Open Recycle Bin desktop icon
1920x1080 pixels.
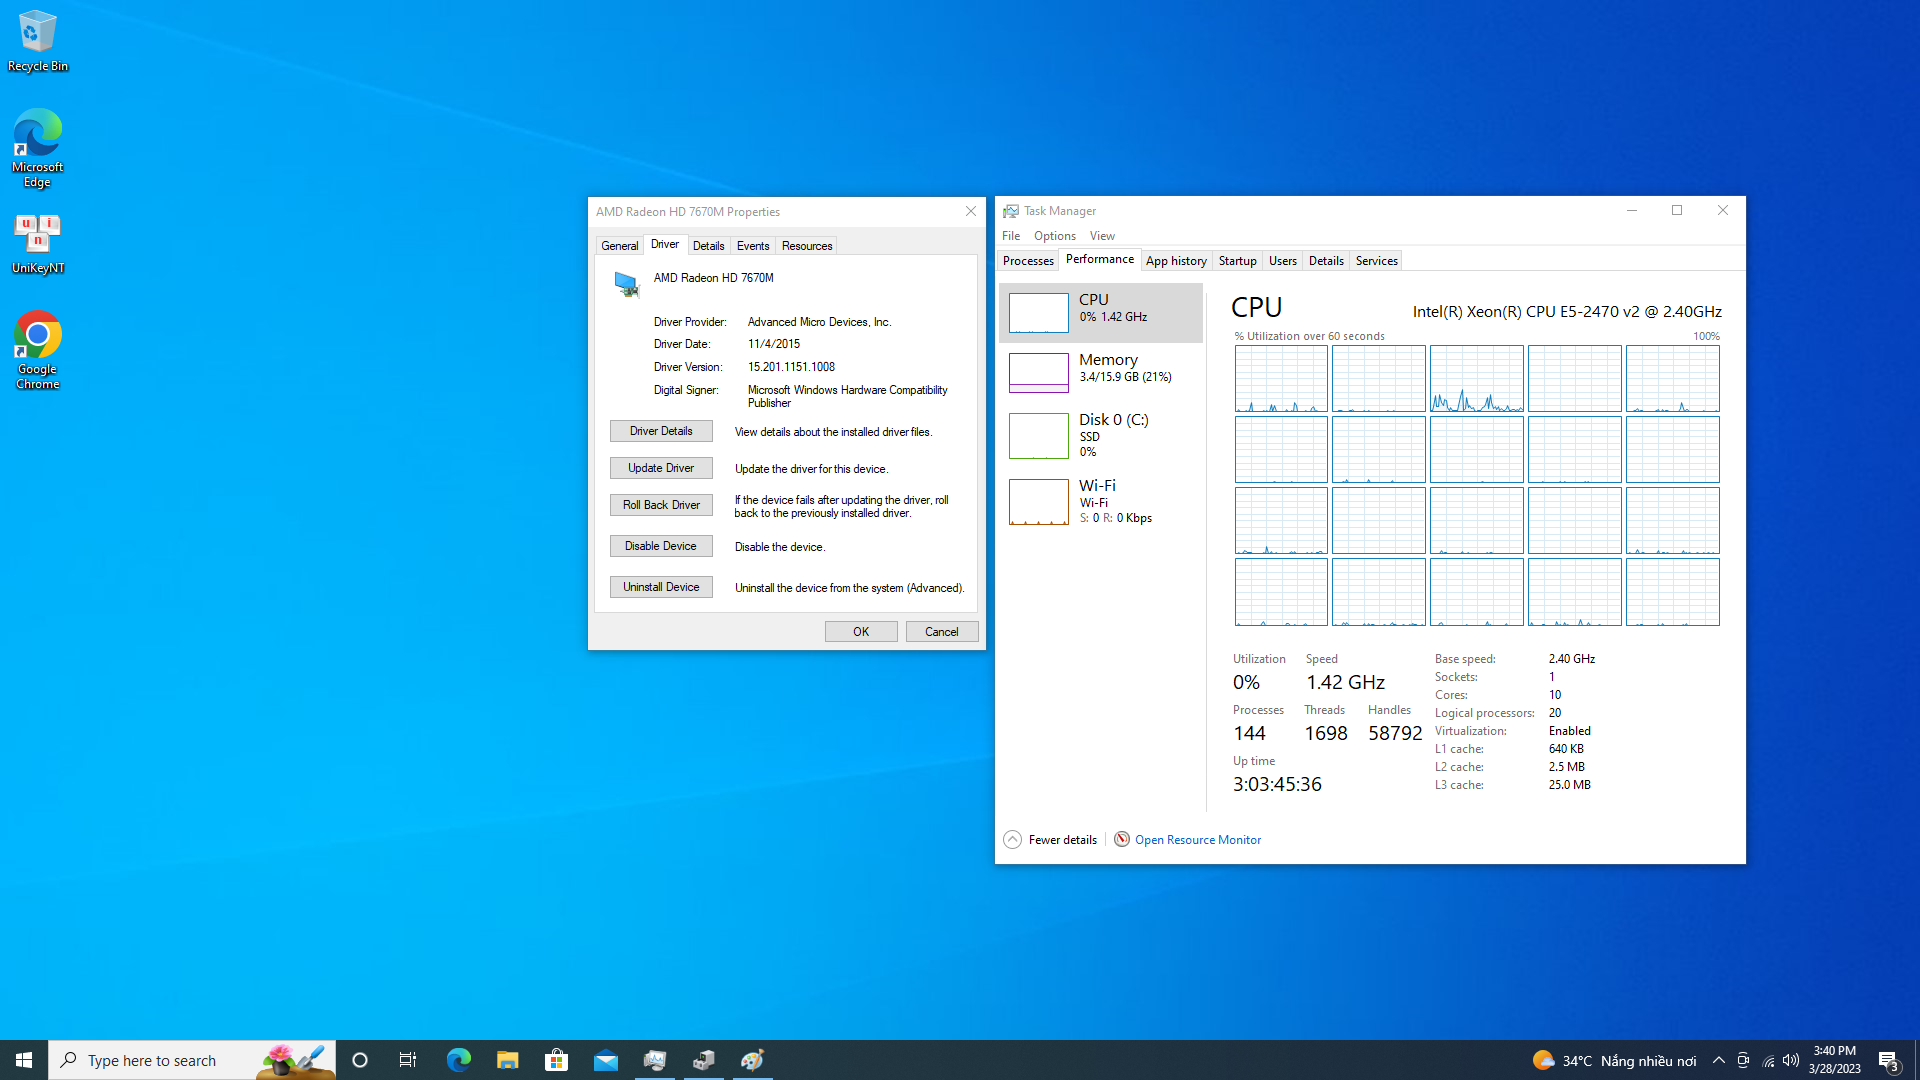click(x=38, y=41)
